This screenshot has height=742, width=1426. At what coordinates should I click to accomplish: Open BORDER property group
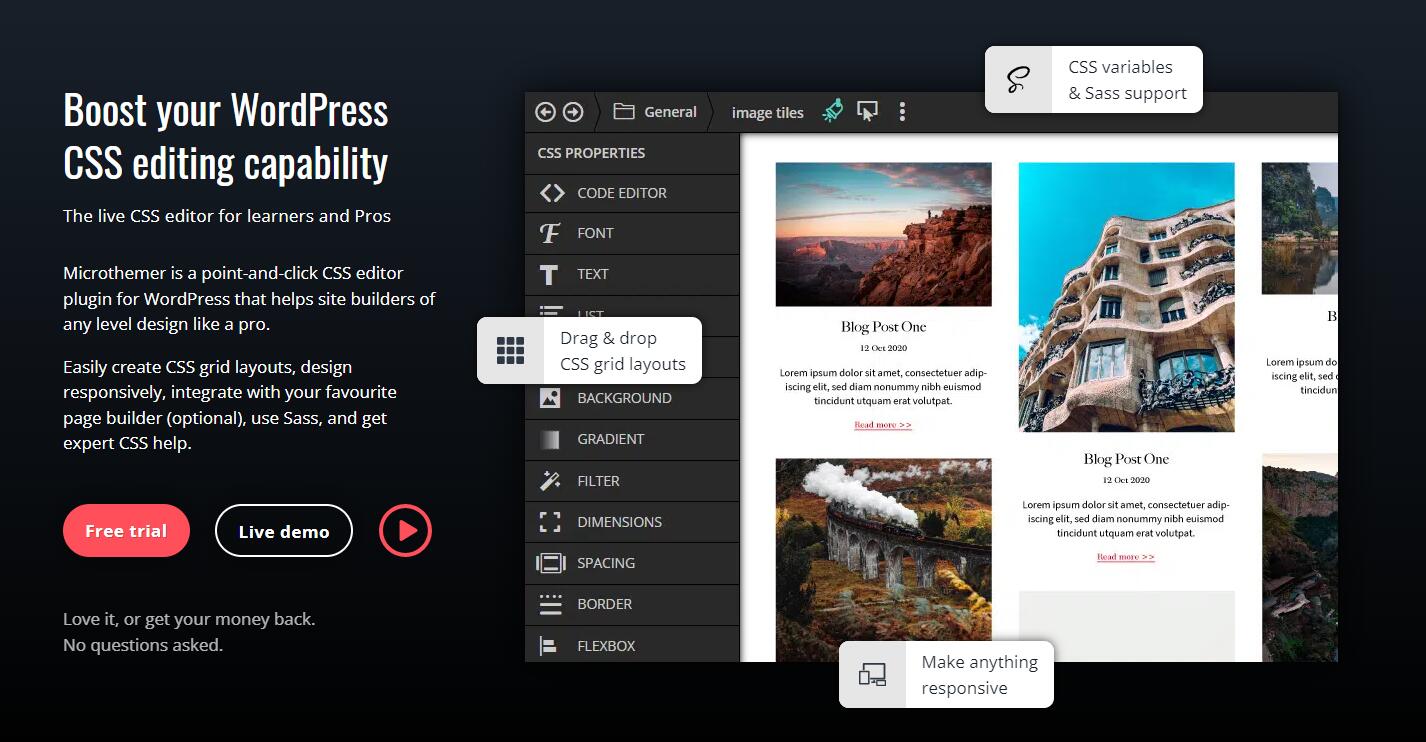632,604
